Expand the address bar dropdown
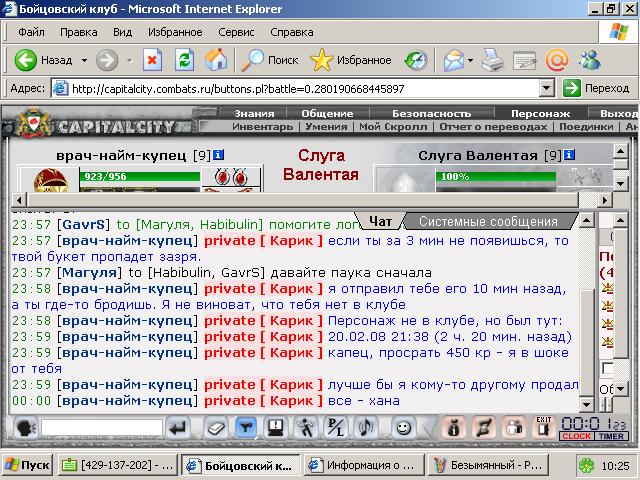This screenshot has height=480, width=640. tap(546, 88)
